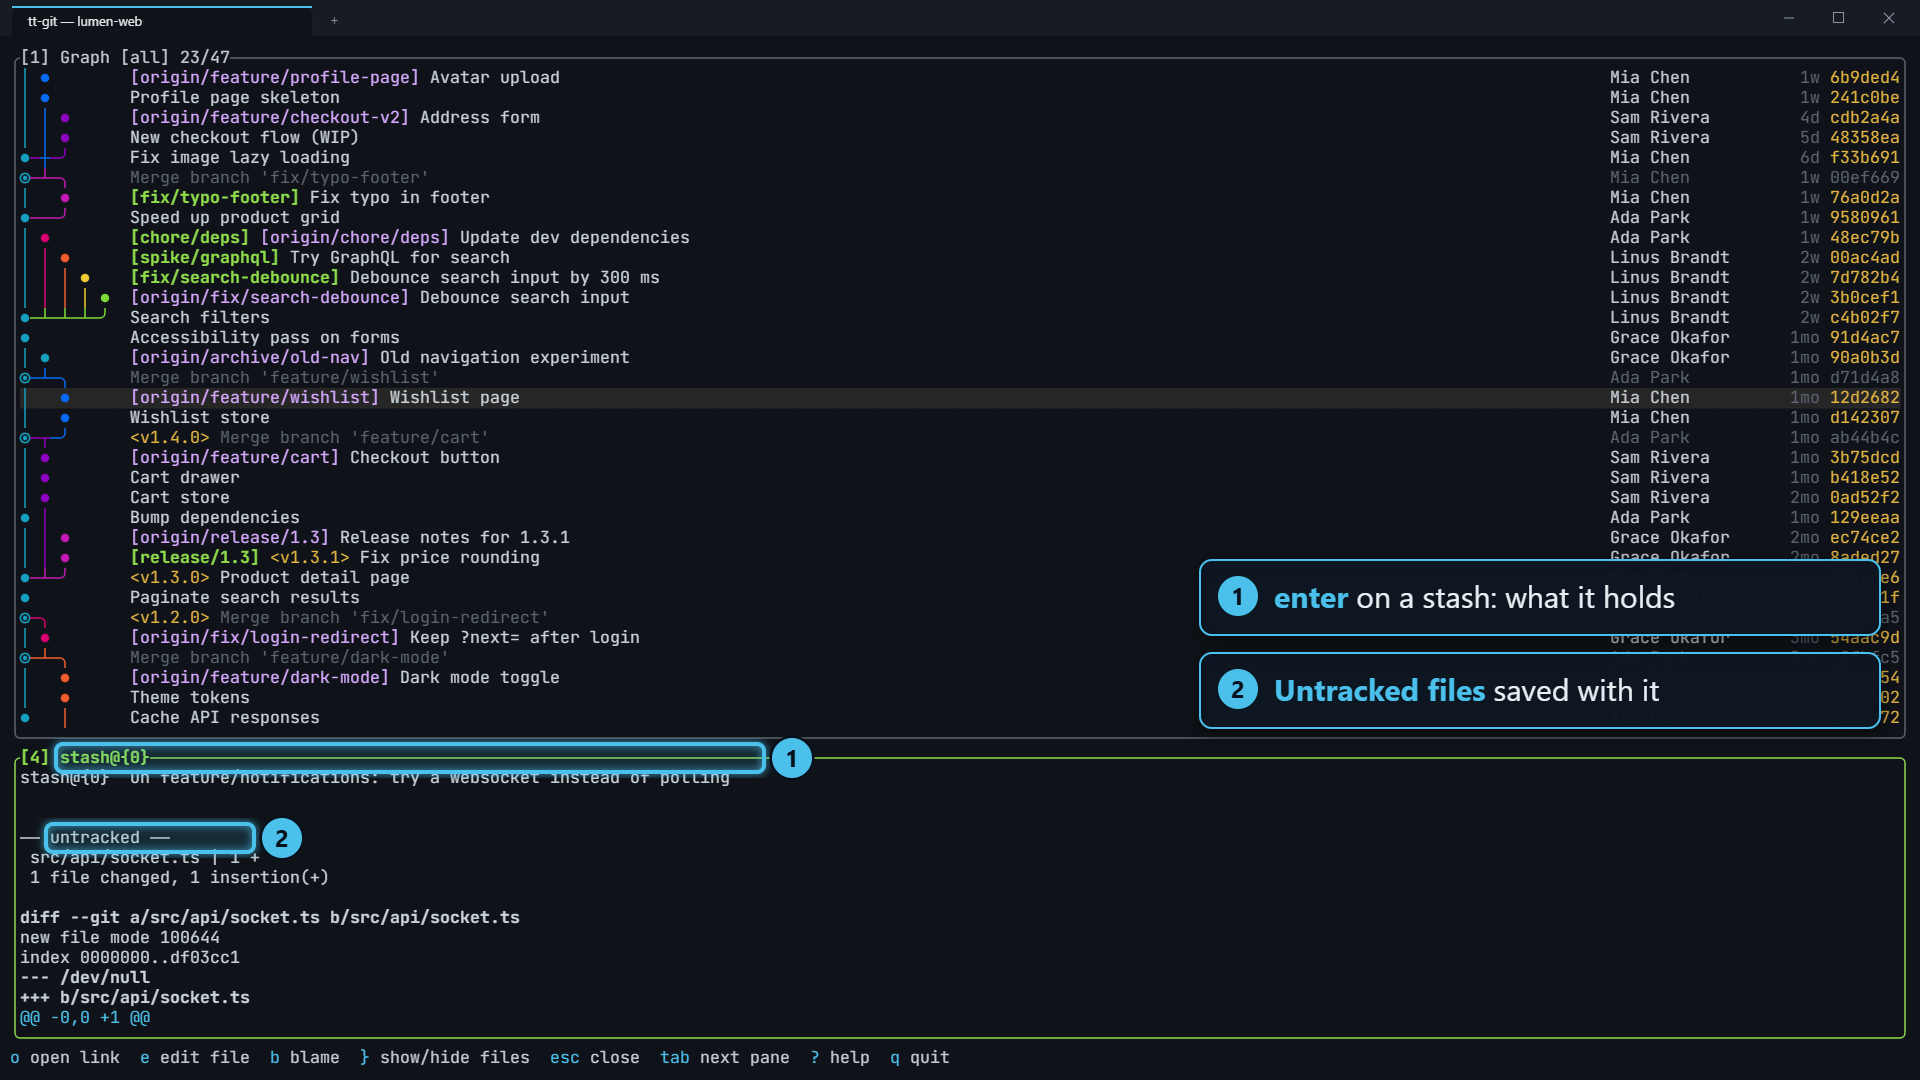
Task: Open a new terminal tab with plus
Action: click(334, 20)
